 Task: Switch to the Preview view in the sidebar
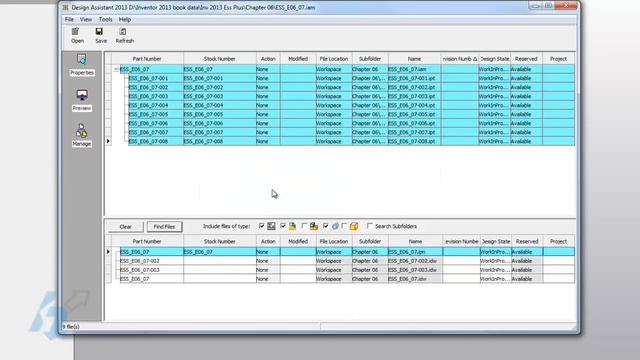coord(82,100)
